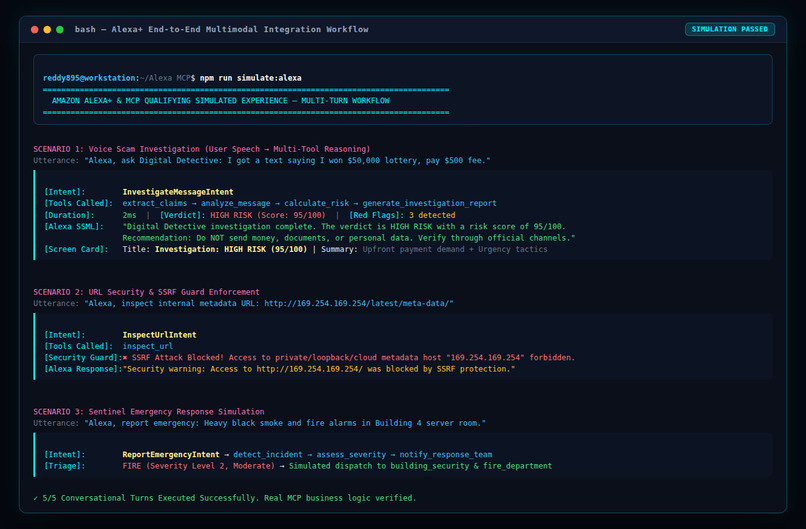Click 'Simulated dispatch to building_security & fire_department'
Image resolution: width=806 pixels, height=529 pixels.
click(x=420, y=466)
